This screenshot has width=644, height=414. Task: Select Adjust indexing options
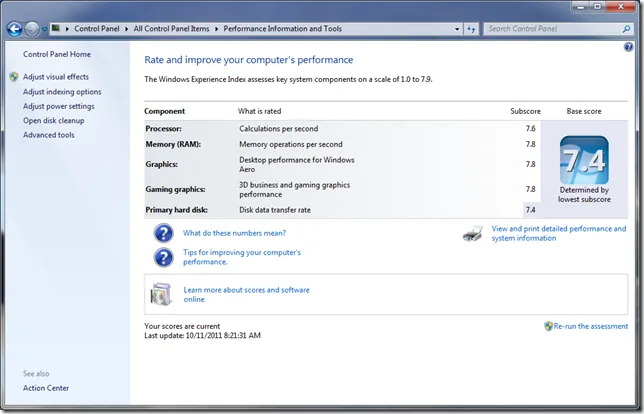click(62, 92)
